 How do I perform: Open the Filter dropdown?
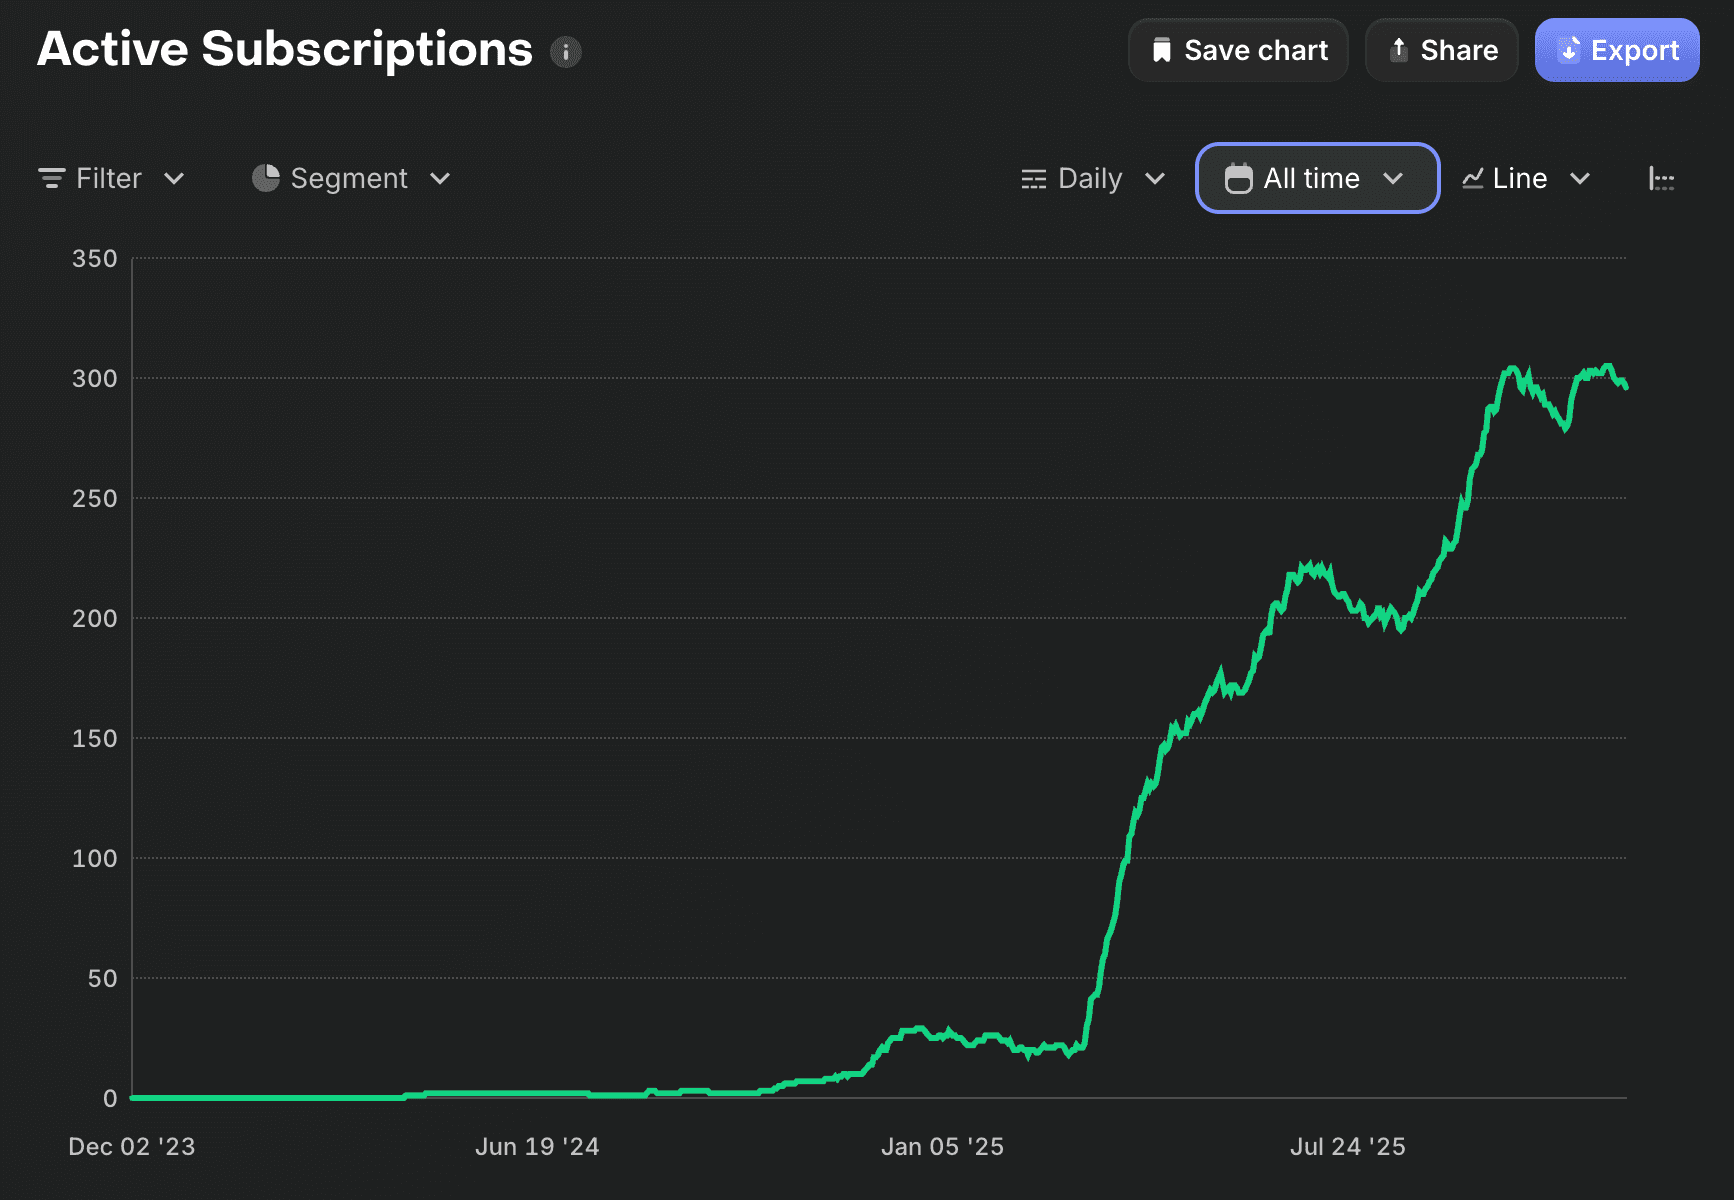[x=112, y=178]
